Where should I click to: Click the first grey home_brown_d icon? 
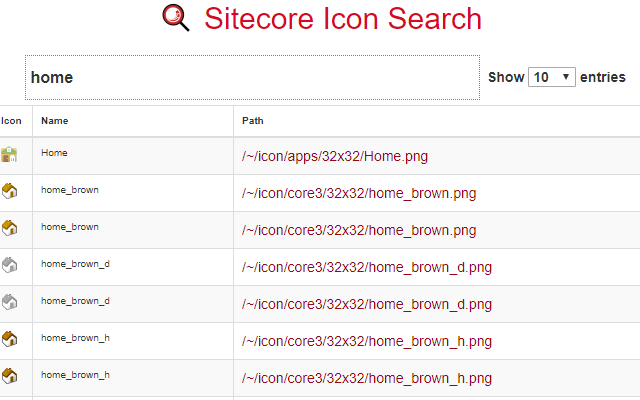point(9,265)
